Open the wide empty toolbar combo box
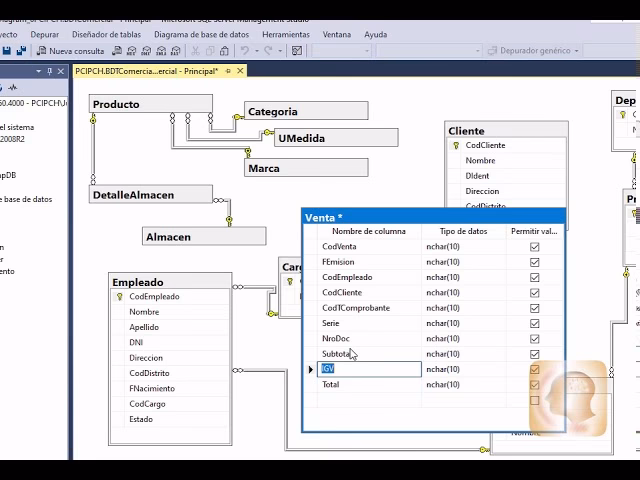 pyautogui.click(x=429, y=51)
